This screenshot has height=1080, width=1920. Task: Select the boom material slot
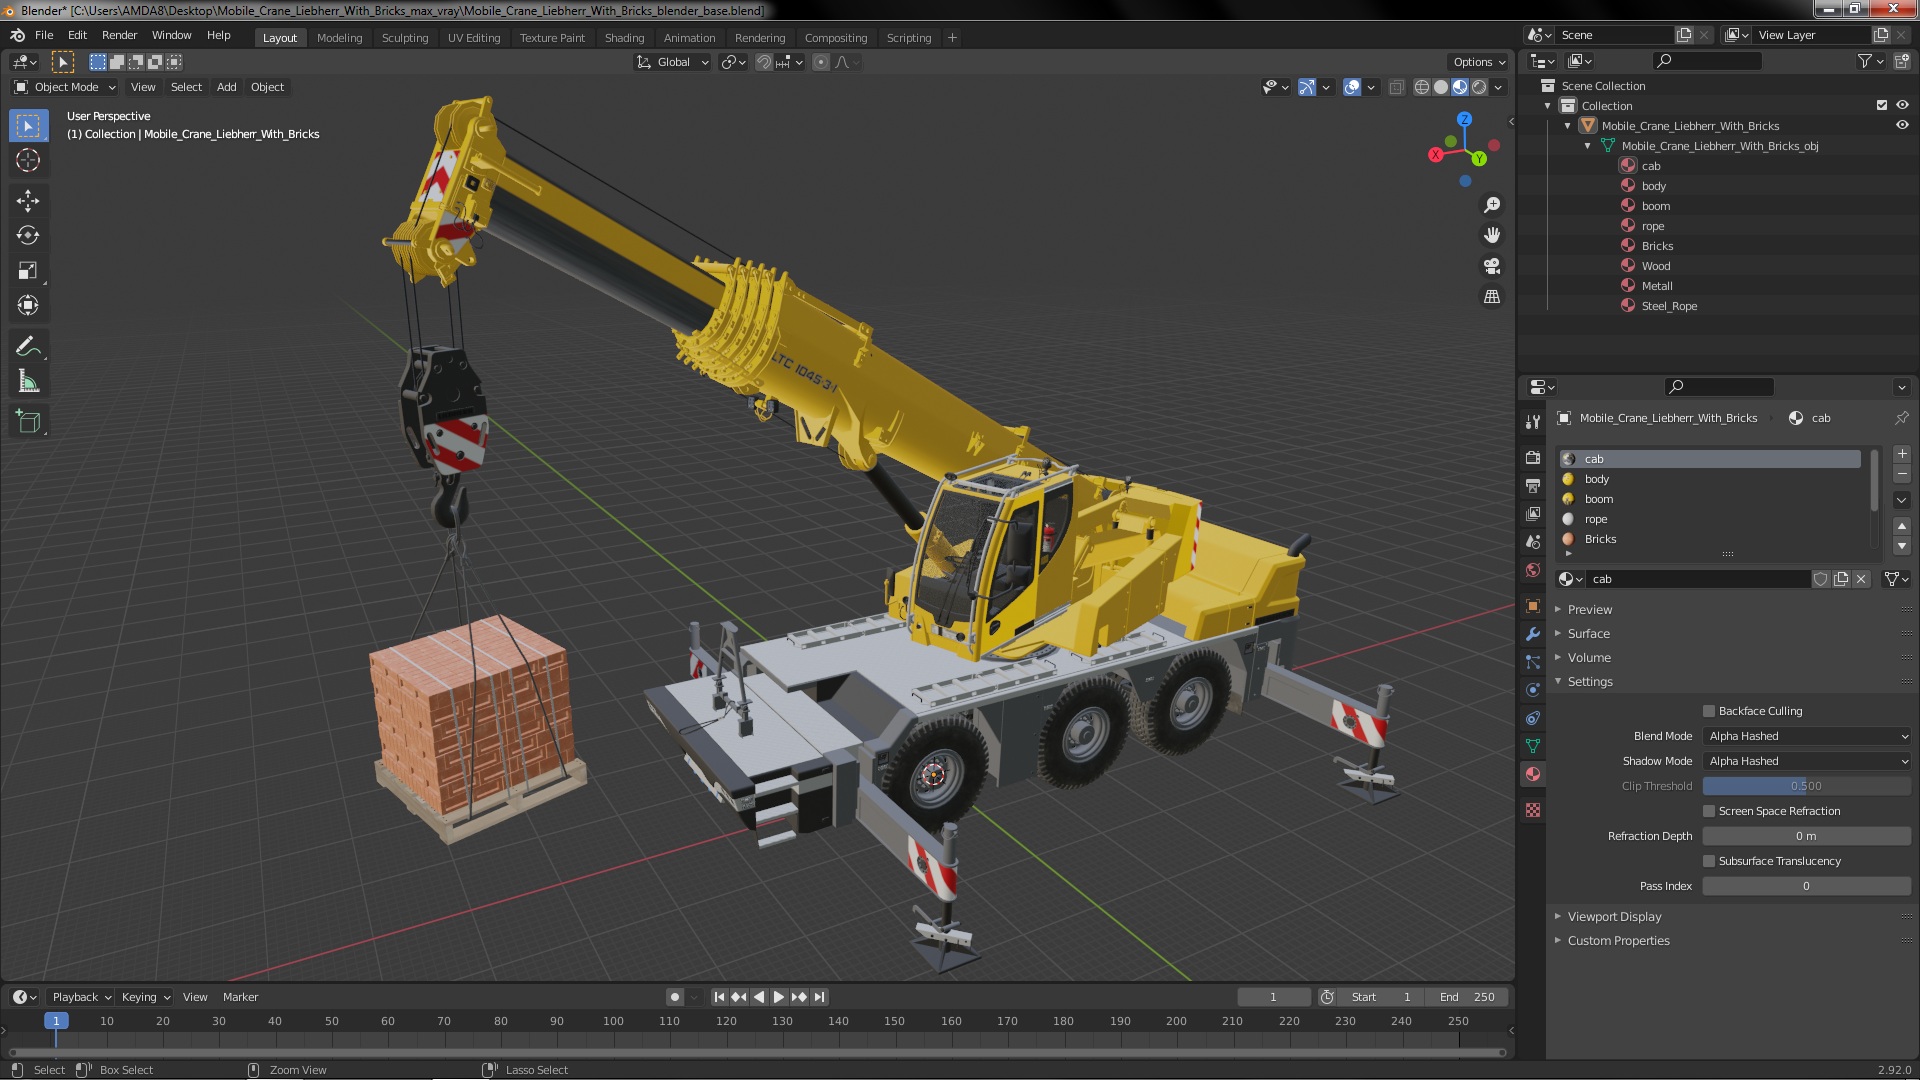(x=1710, y=499)
